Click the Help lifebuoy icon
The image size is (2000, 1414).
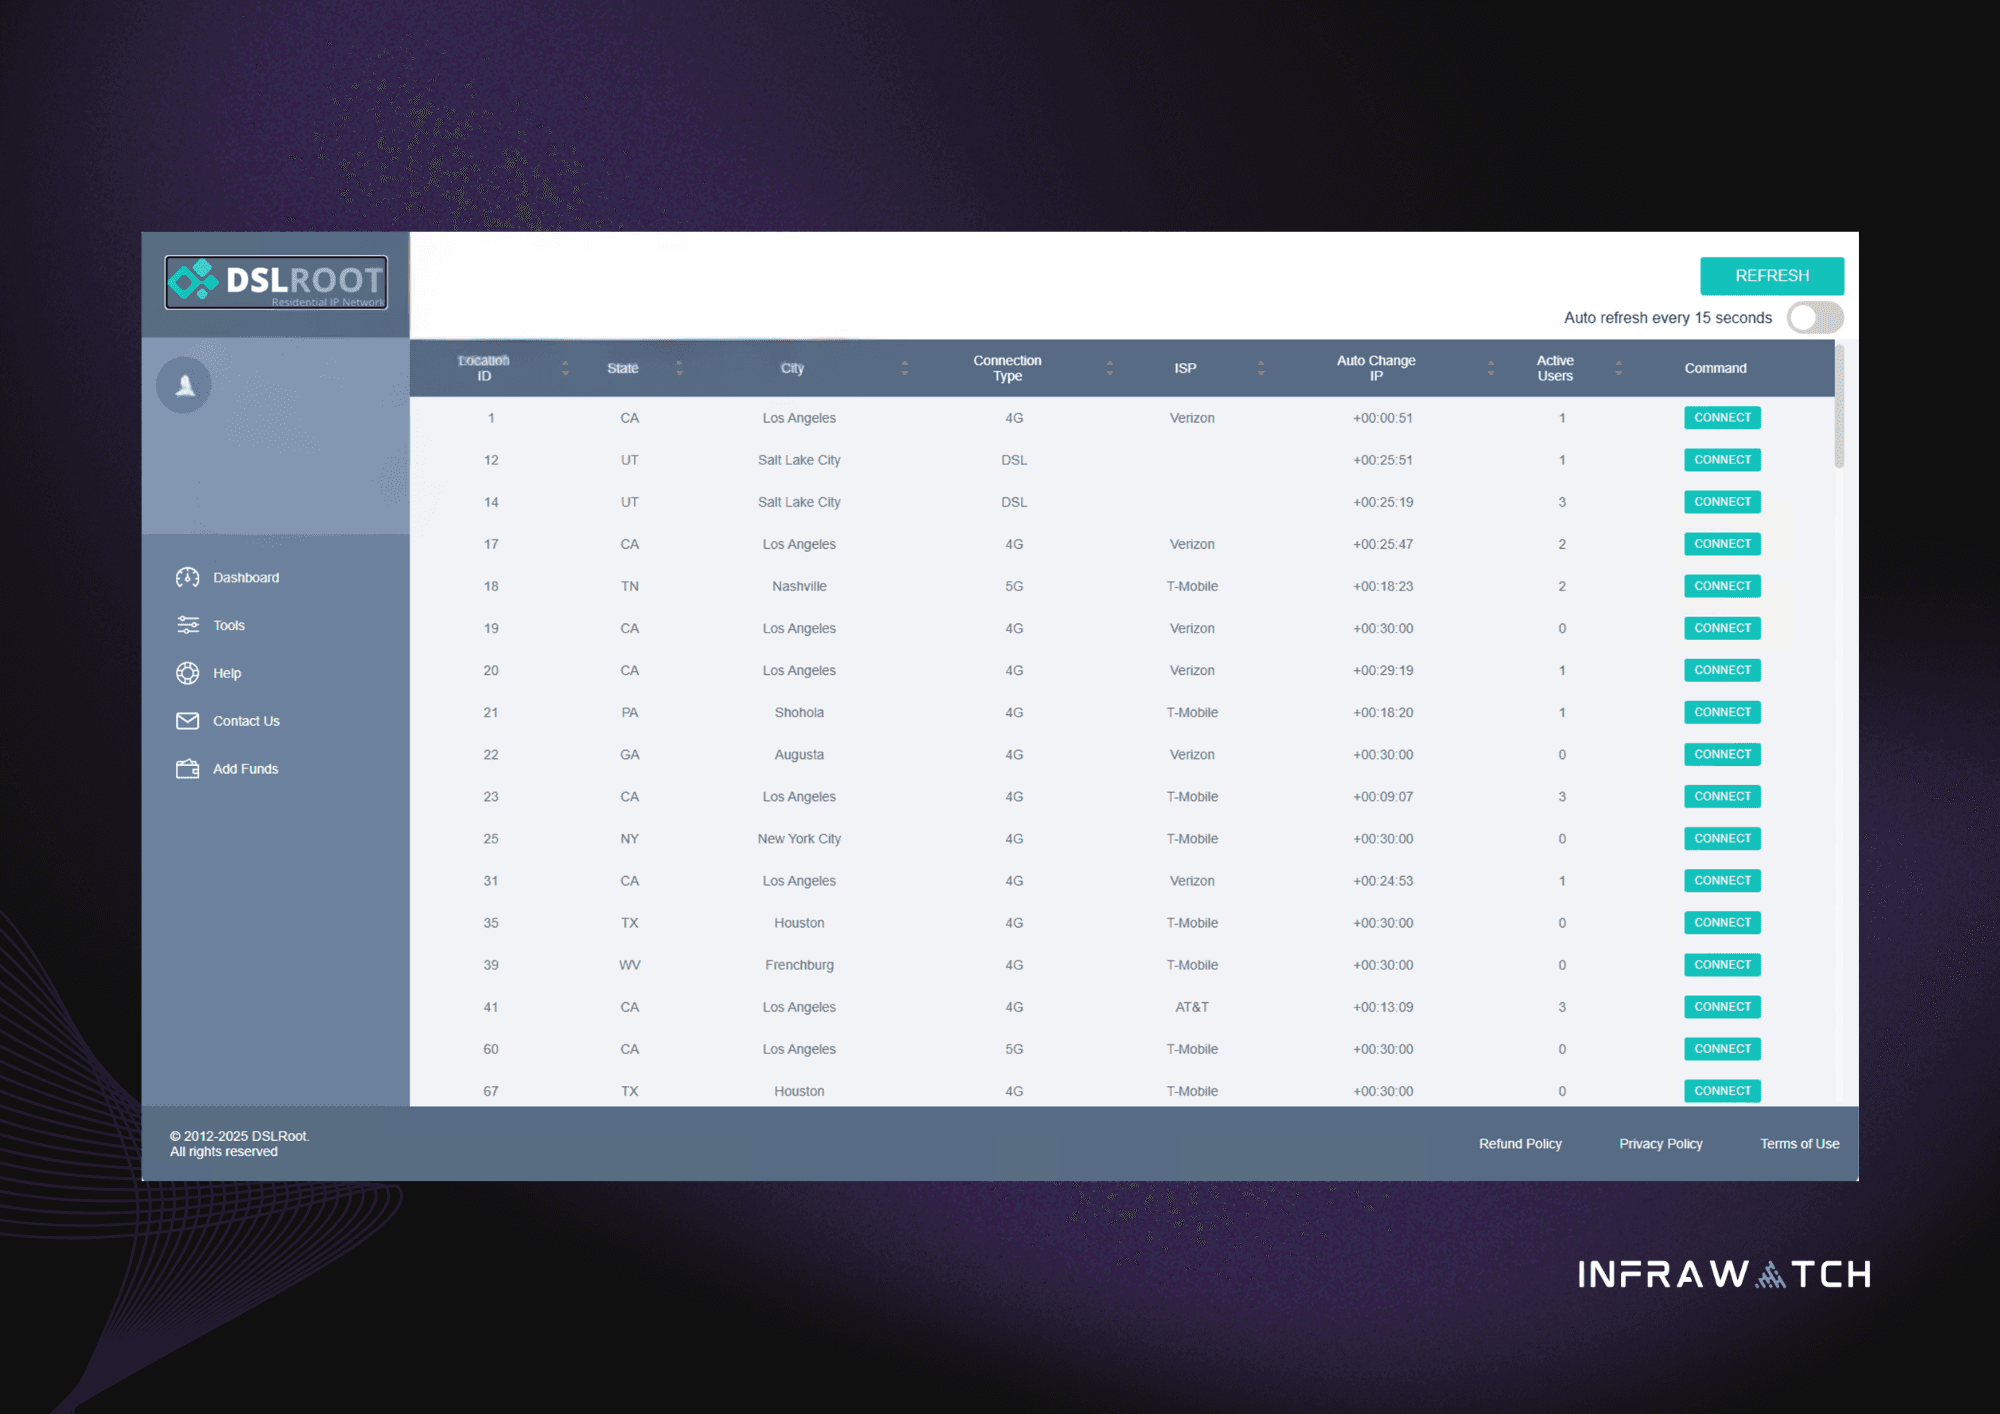[187, 673]
